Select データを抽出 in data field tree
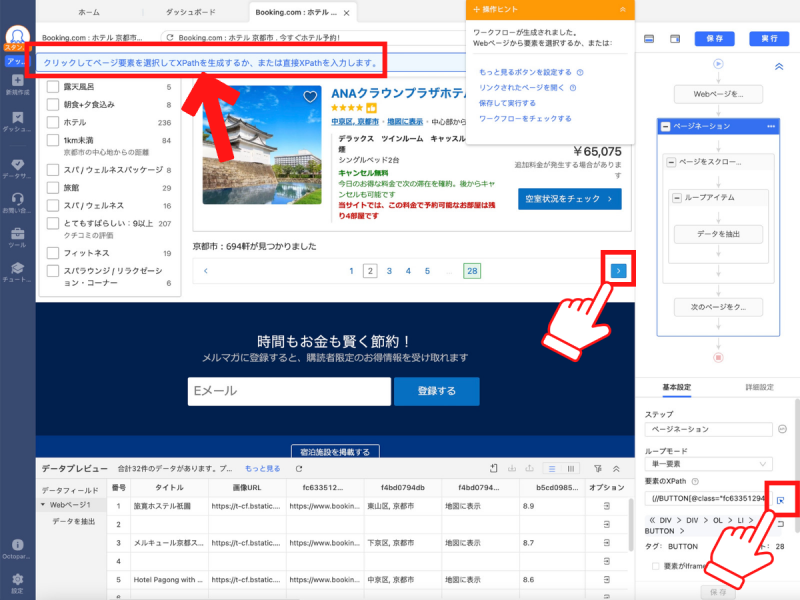 73,521
